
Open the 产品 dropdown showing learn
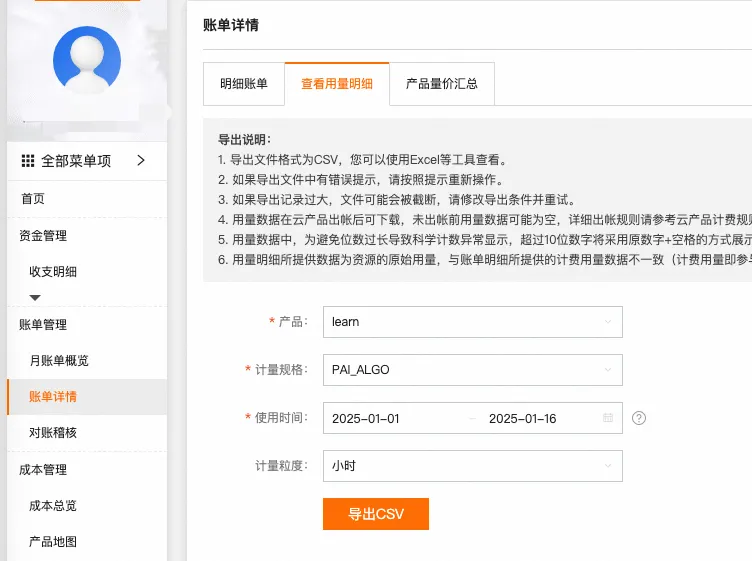coord(473,322)
